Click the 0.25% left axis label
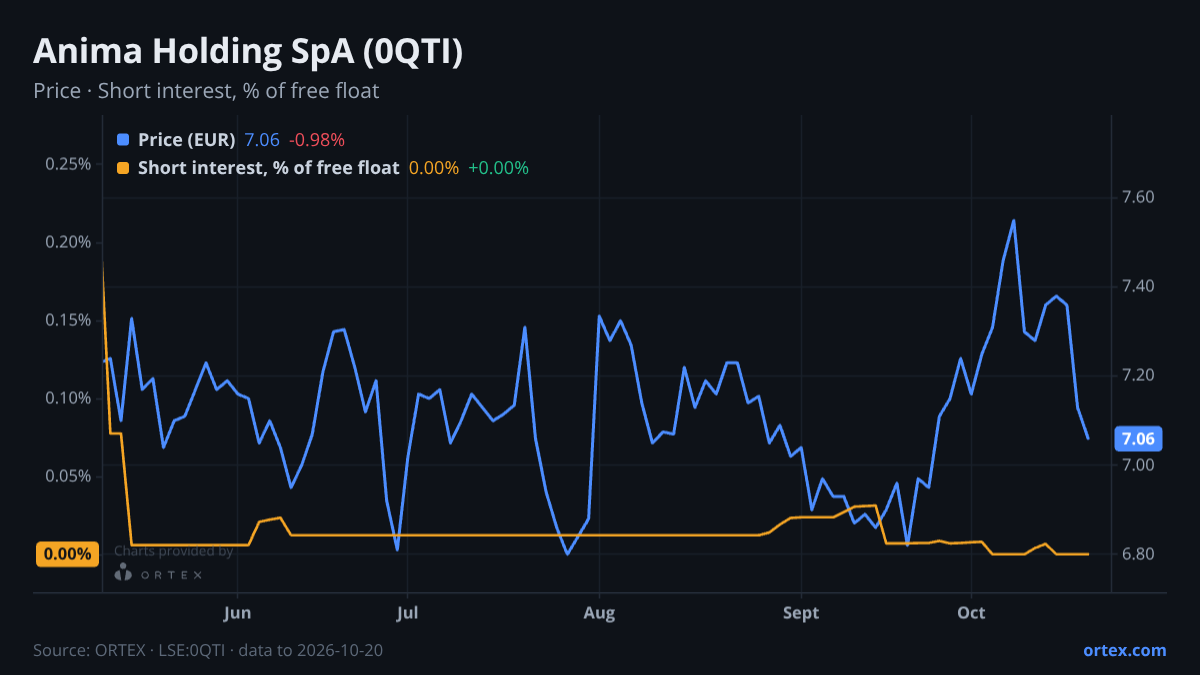1200x675 pixels. tap(68, 164)
